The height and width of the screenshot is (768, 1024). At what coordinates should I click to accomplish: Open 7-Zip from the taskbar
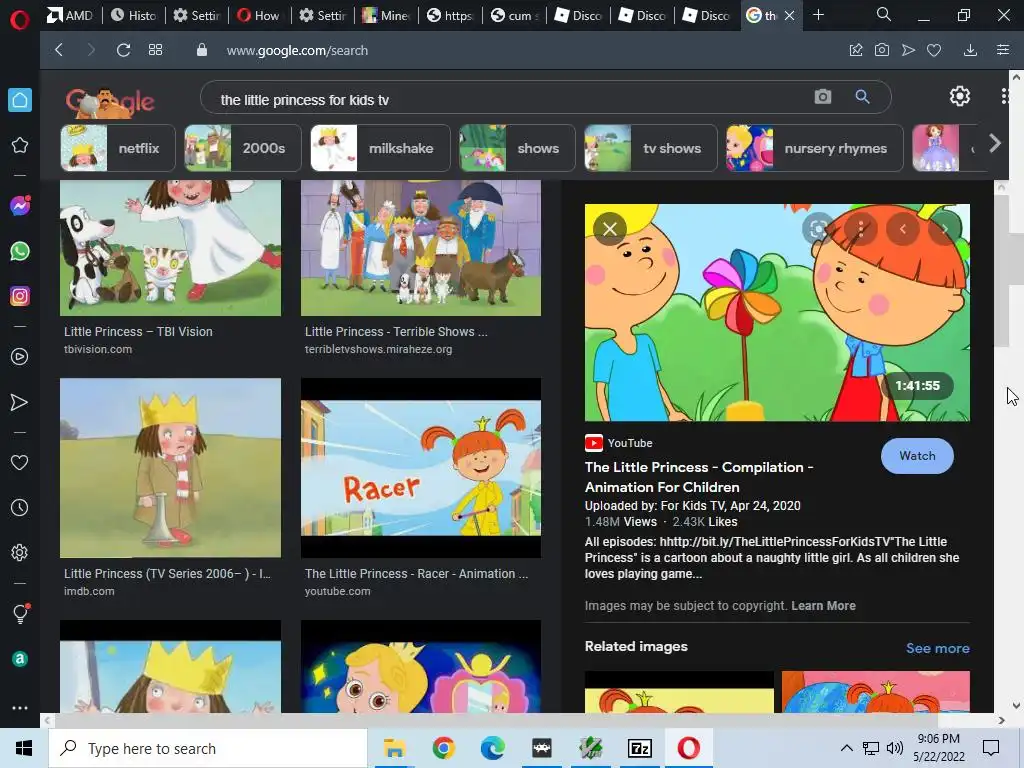(639, 748)
